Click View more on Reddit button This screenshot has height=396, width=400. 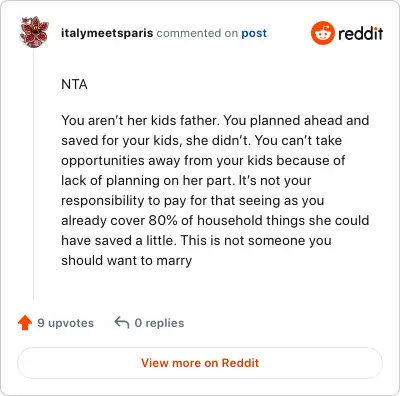point(200,363)
